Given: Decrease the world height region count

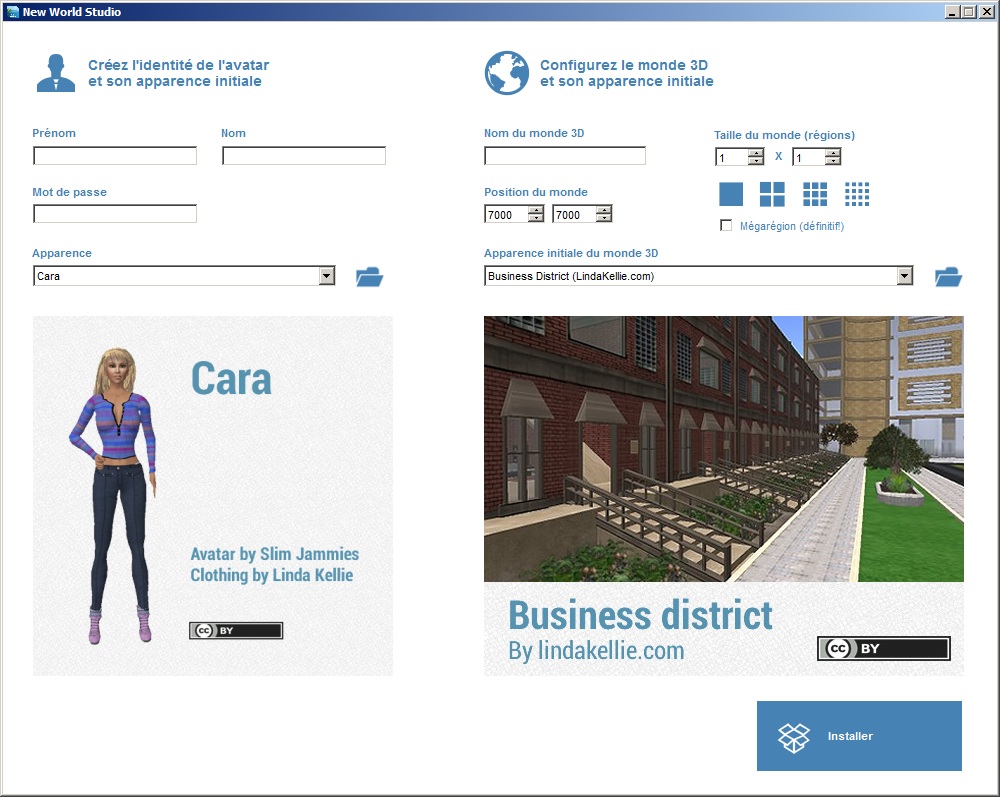Looking at the screenshot, I should coord(833,161).
